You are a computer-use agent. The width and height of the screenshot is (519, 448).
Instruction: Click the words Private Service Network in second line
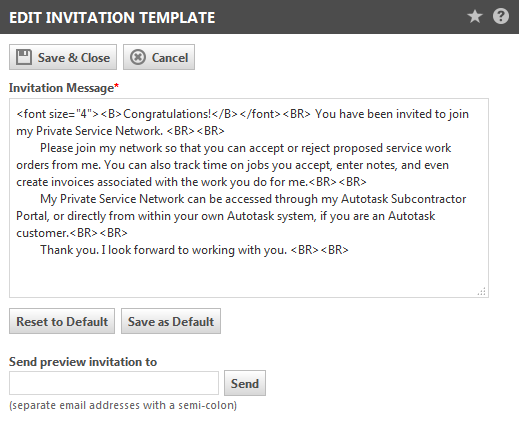[x=99, y=131]
